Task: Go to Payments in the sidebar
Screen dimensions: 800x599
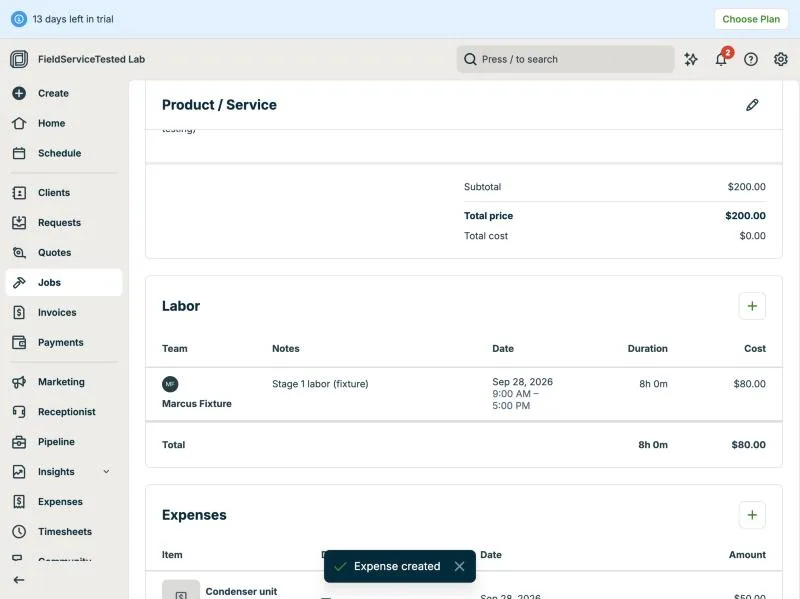Action: (x=64, y=342)
